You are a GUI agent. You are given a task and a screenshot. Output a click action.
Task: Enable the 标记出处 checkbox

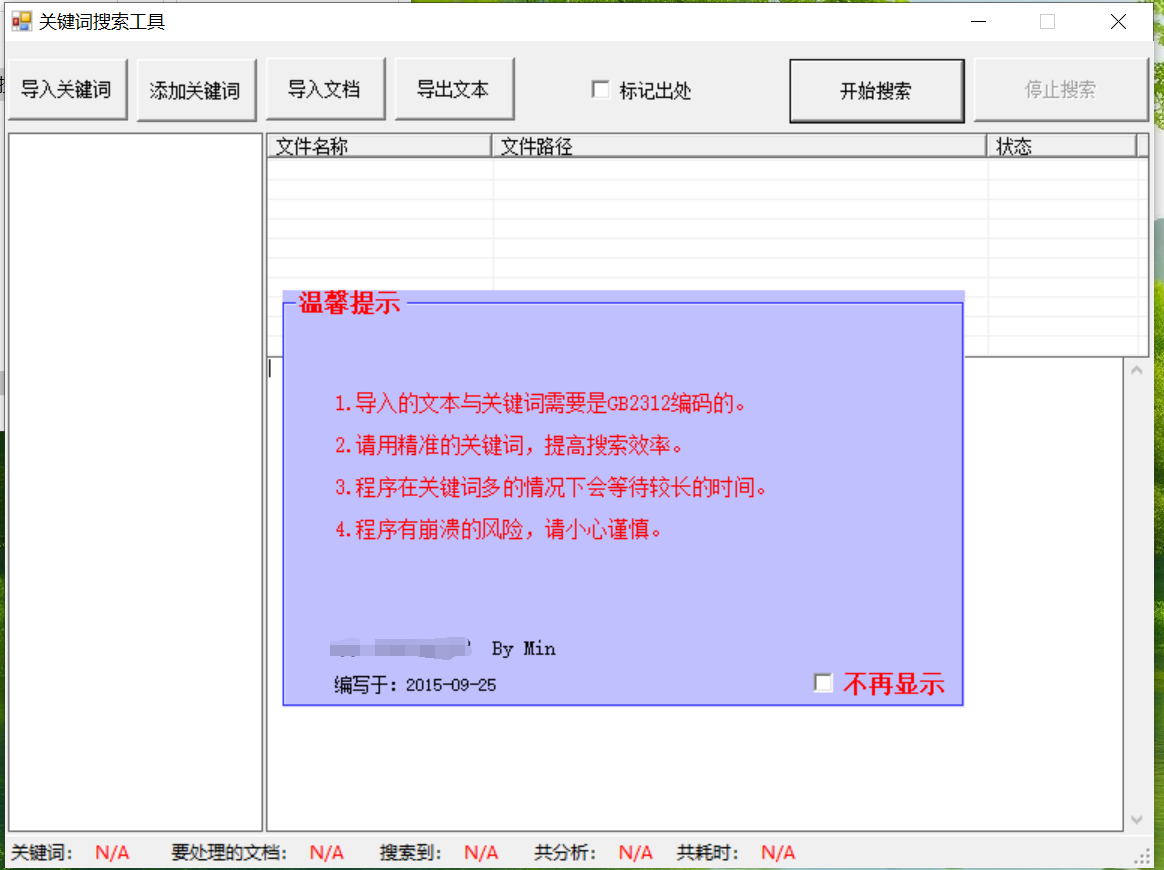[x=601, y=90]
